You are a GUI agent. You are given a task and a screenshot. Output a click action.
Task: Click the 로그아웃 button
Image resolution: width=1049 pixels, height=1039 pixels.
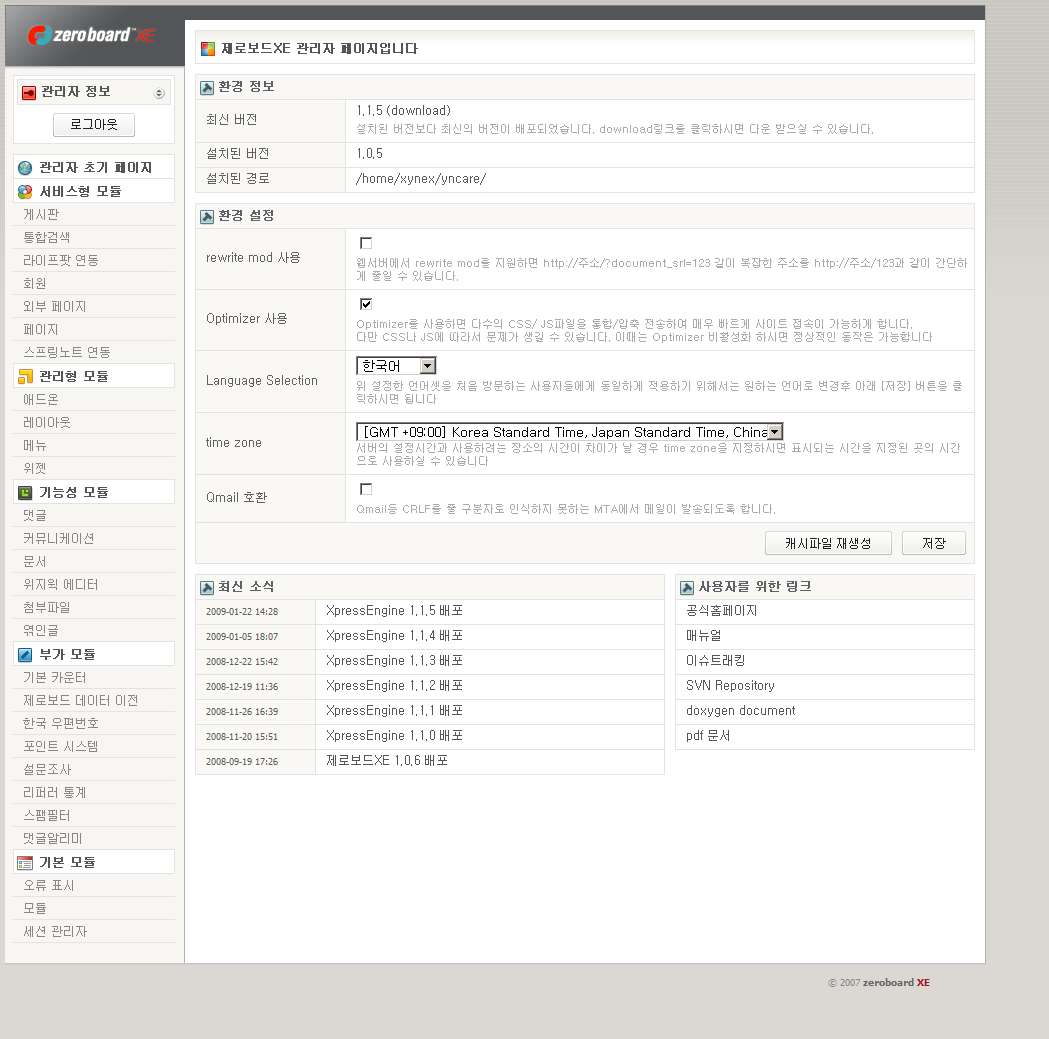click(x=94, y=124)
